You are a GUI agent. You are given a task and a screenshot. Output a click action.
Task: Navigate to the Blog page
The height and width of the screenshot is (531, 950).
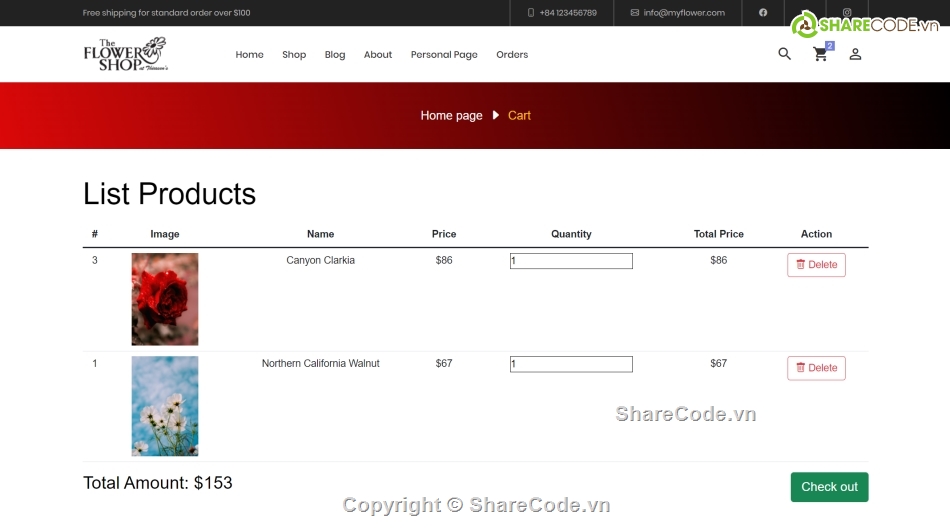point(335,55)
